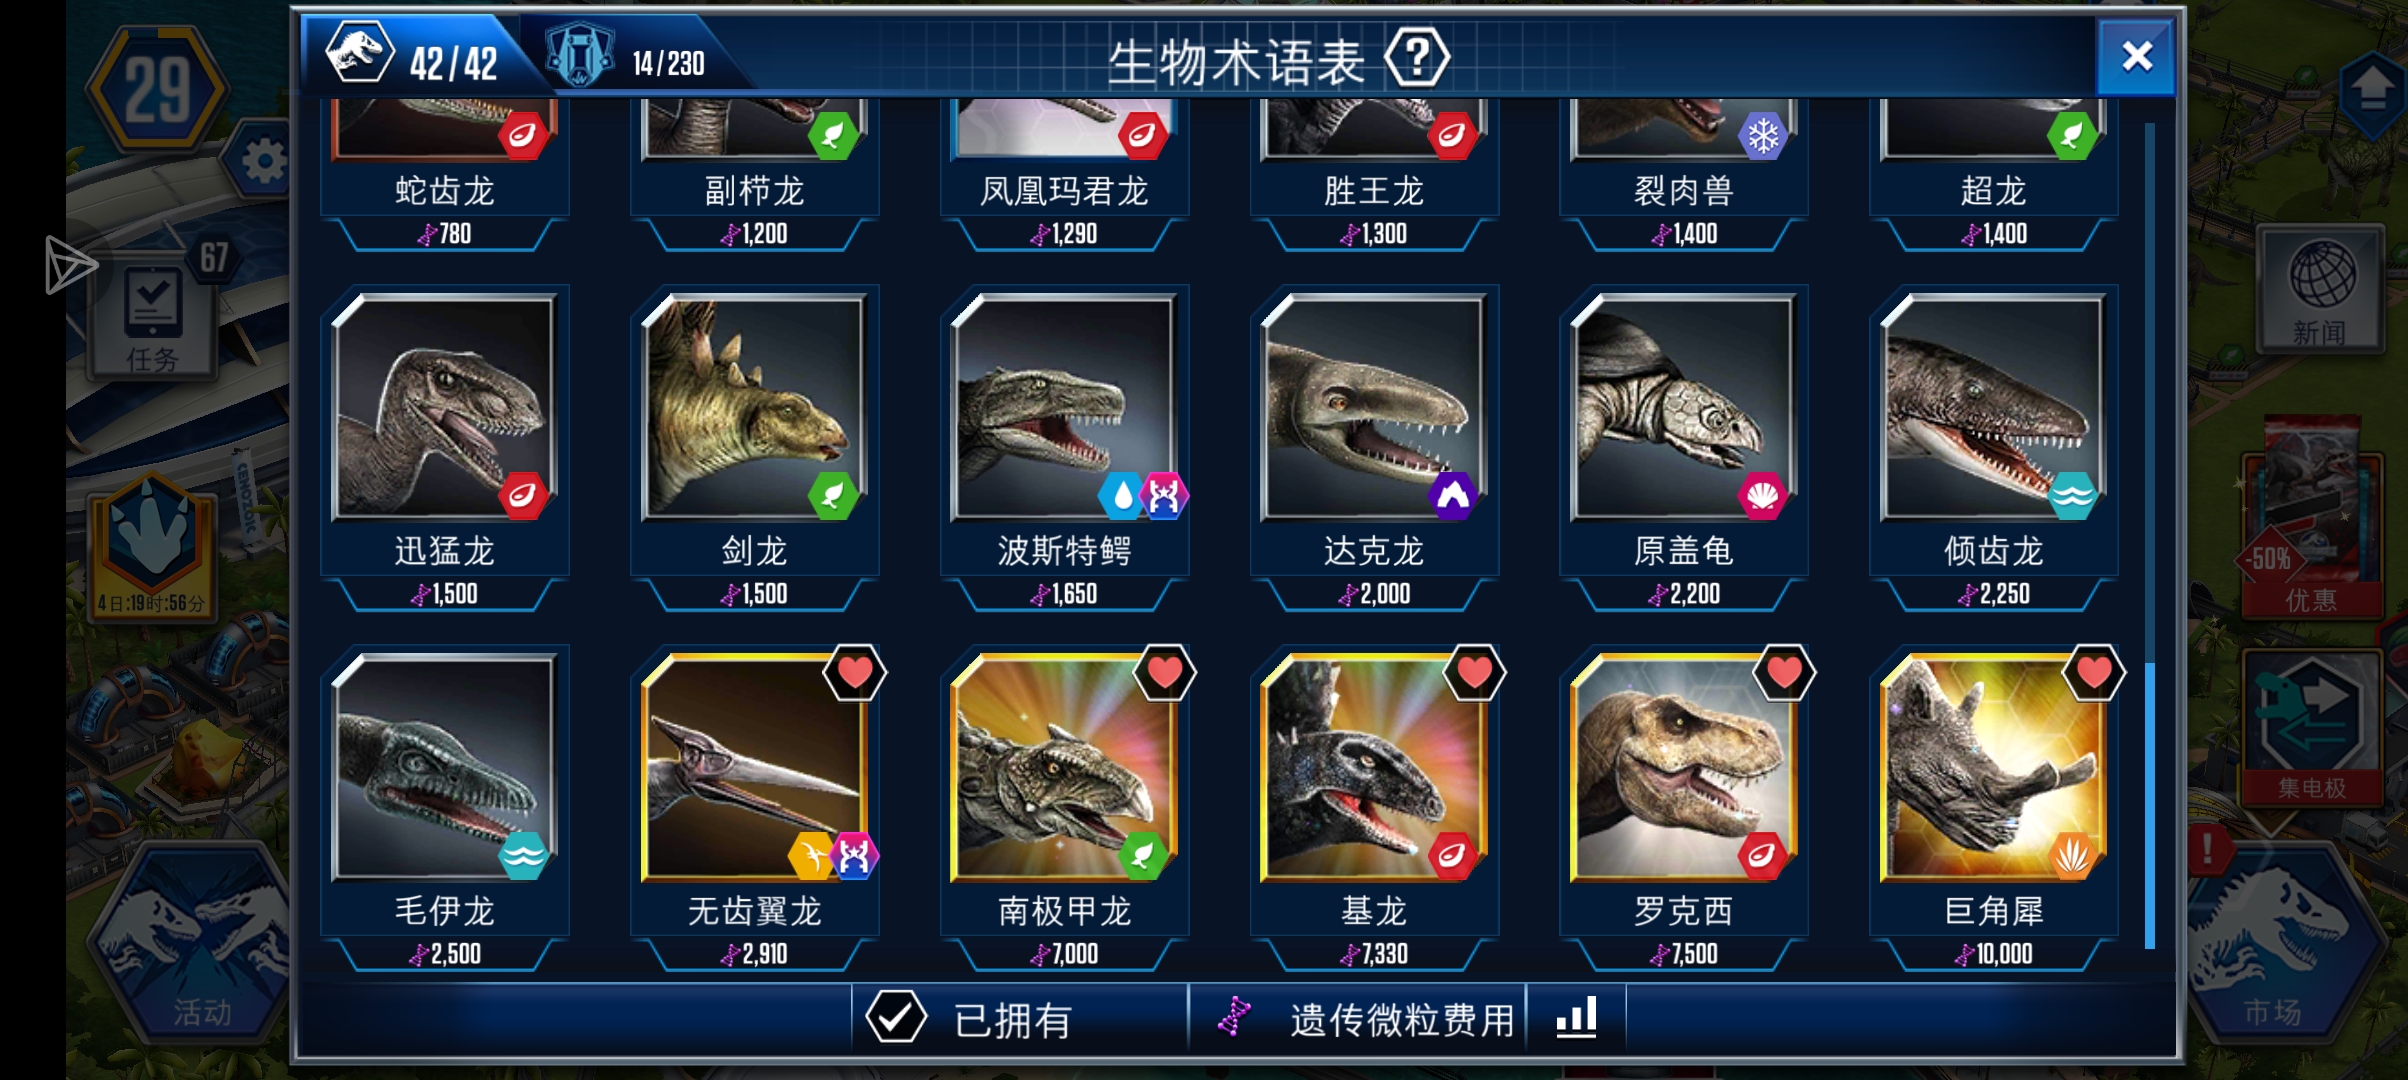This screenshot has height=1080, width=2408.
Task: Toggle favorite heart on 罗克西
Action: tap(1784, 673)
